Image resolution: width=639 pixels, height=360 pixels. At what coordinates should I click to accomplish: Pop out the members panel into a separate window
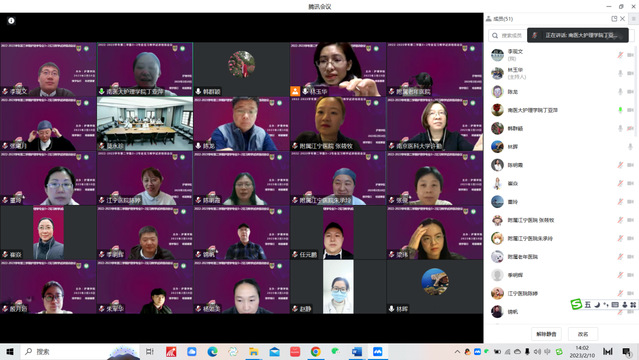click(x=614, y=19)
